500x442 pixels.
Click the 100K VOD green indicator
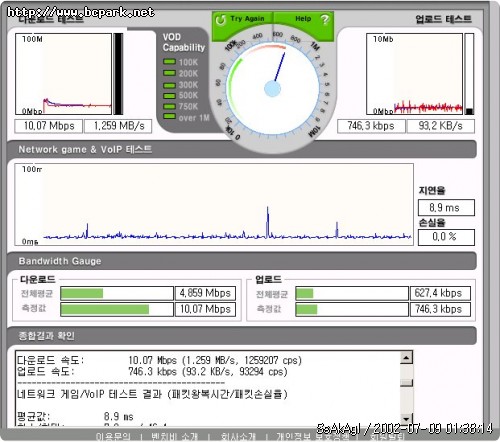tap(169, 62)
